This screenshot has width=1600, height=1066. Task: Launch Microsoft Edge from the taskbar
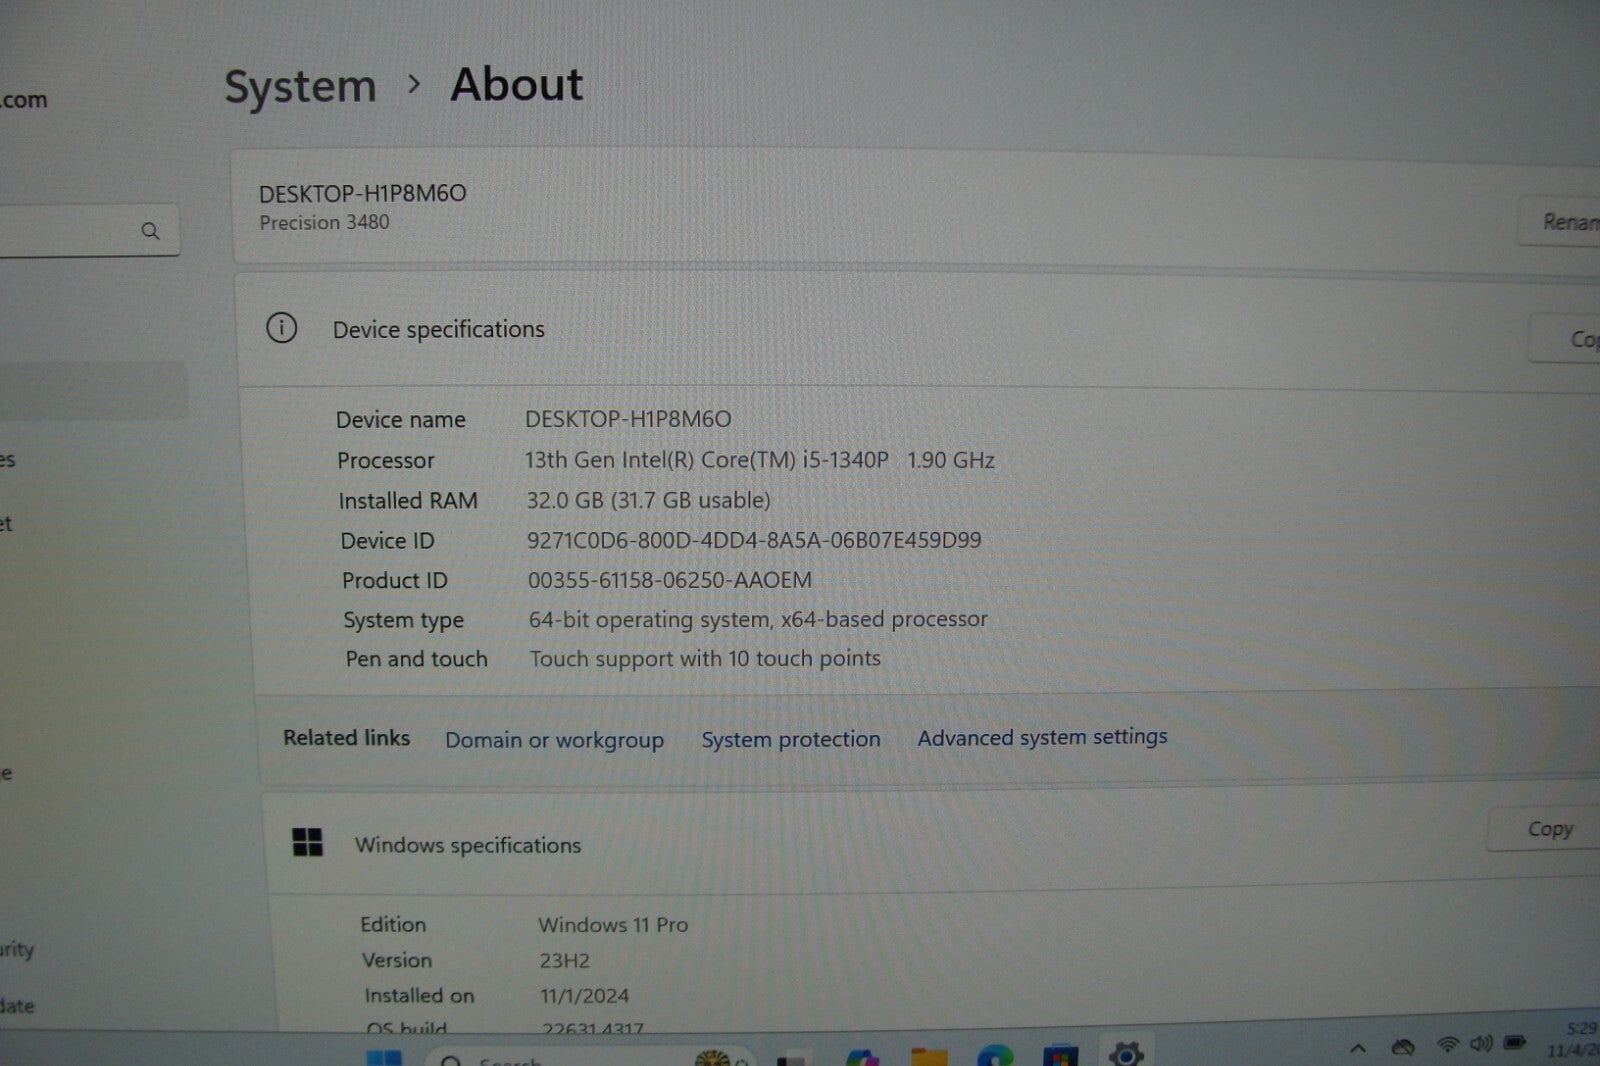click(994, 1056)
